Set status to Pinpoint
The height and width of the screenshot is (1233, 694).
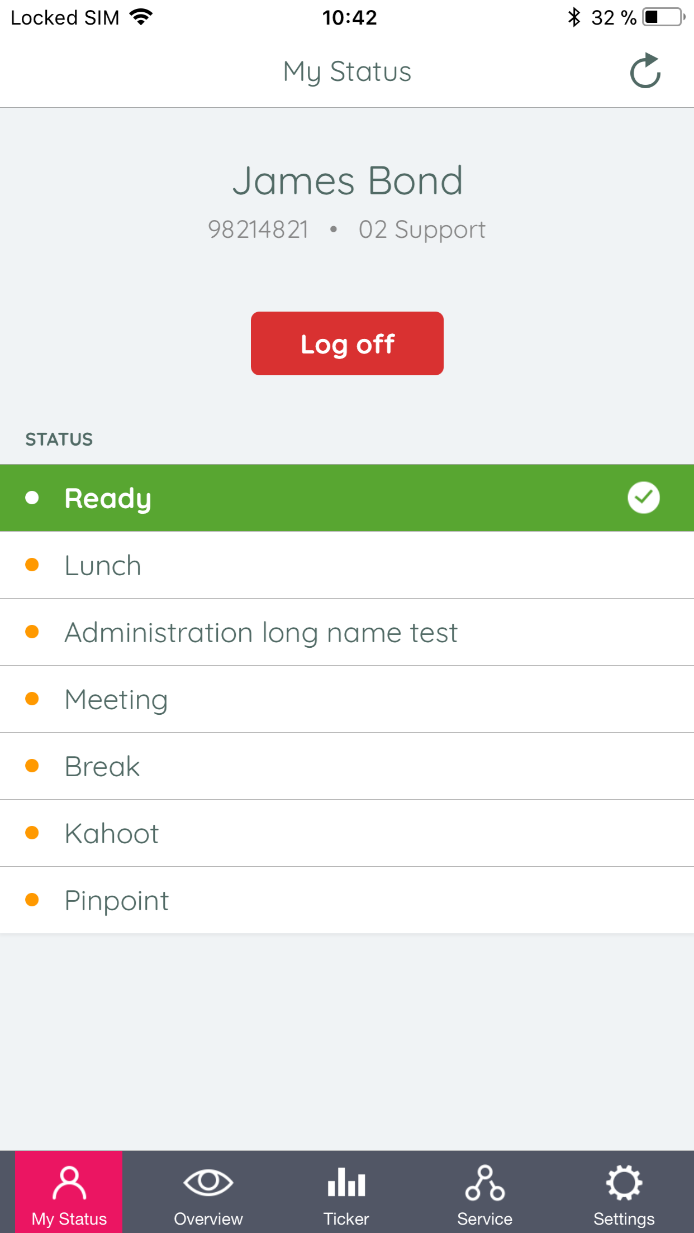click(x=117, y=900)
